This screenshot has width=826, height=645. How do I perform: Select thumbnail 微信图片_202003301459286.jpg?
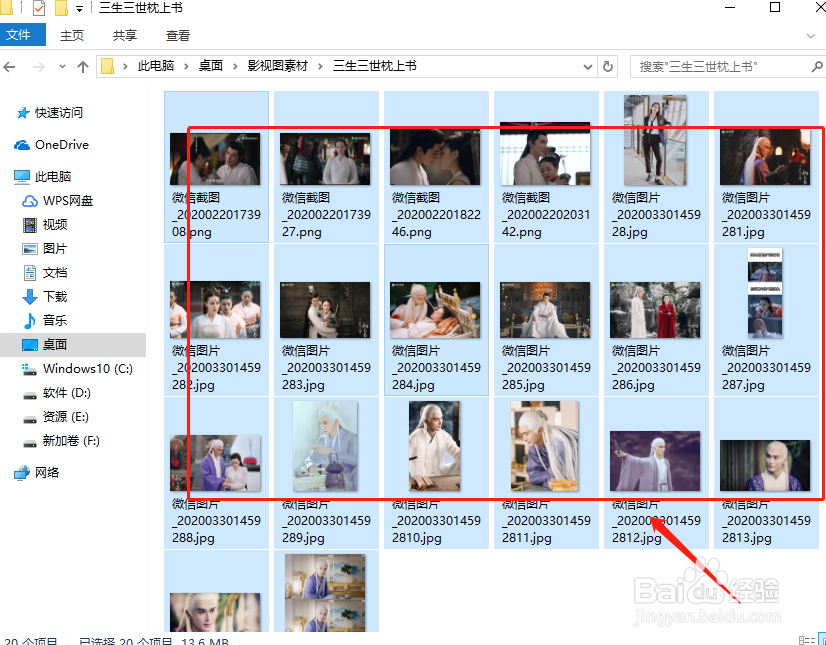[655, 310]
